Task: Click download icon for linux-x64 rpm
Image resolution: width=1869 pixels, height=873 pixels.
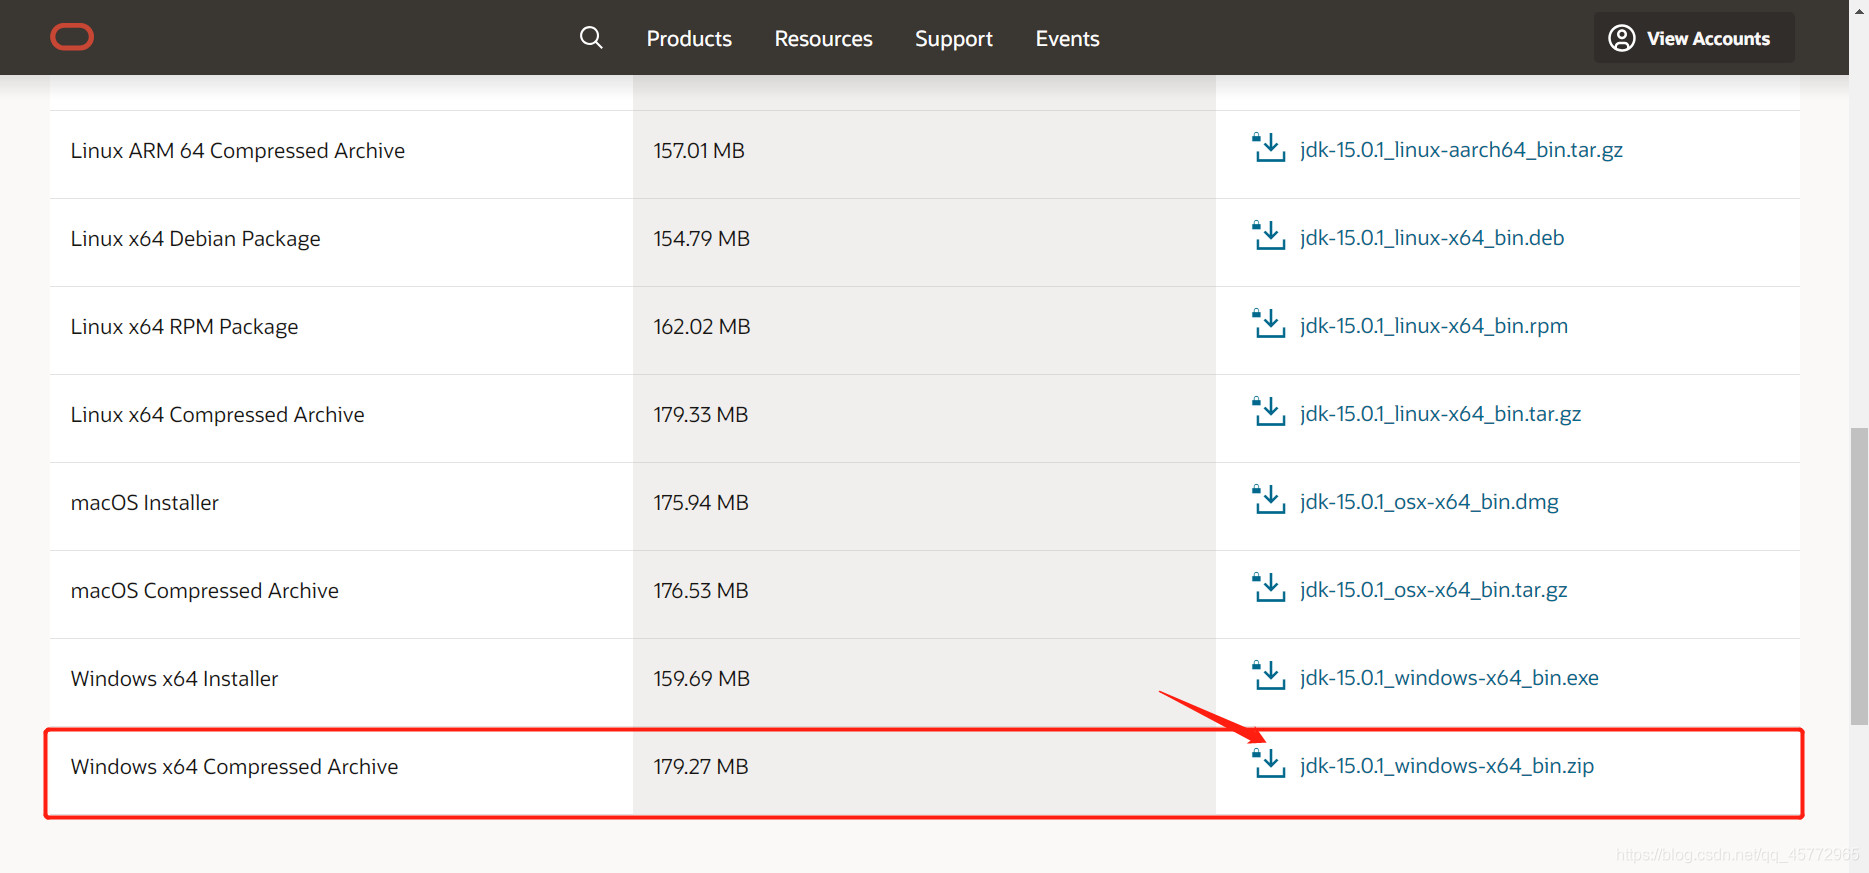Action: pos(1269,324)
